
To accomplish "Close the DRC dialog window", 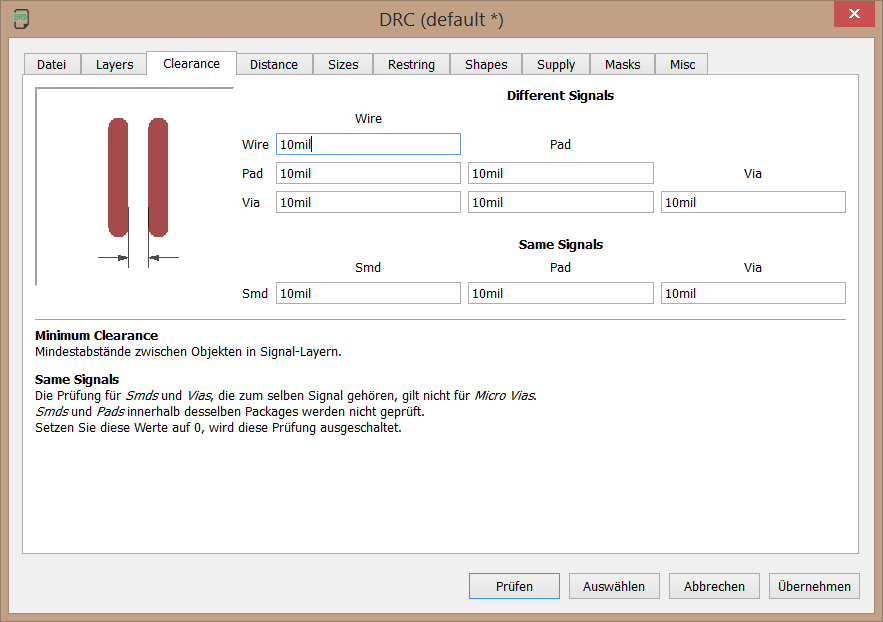I will pos(854,14).
